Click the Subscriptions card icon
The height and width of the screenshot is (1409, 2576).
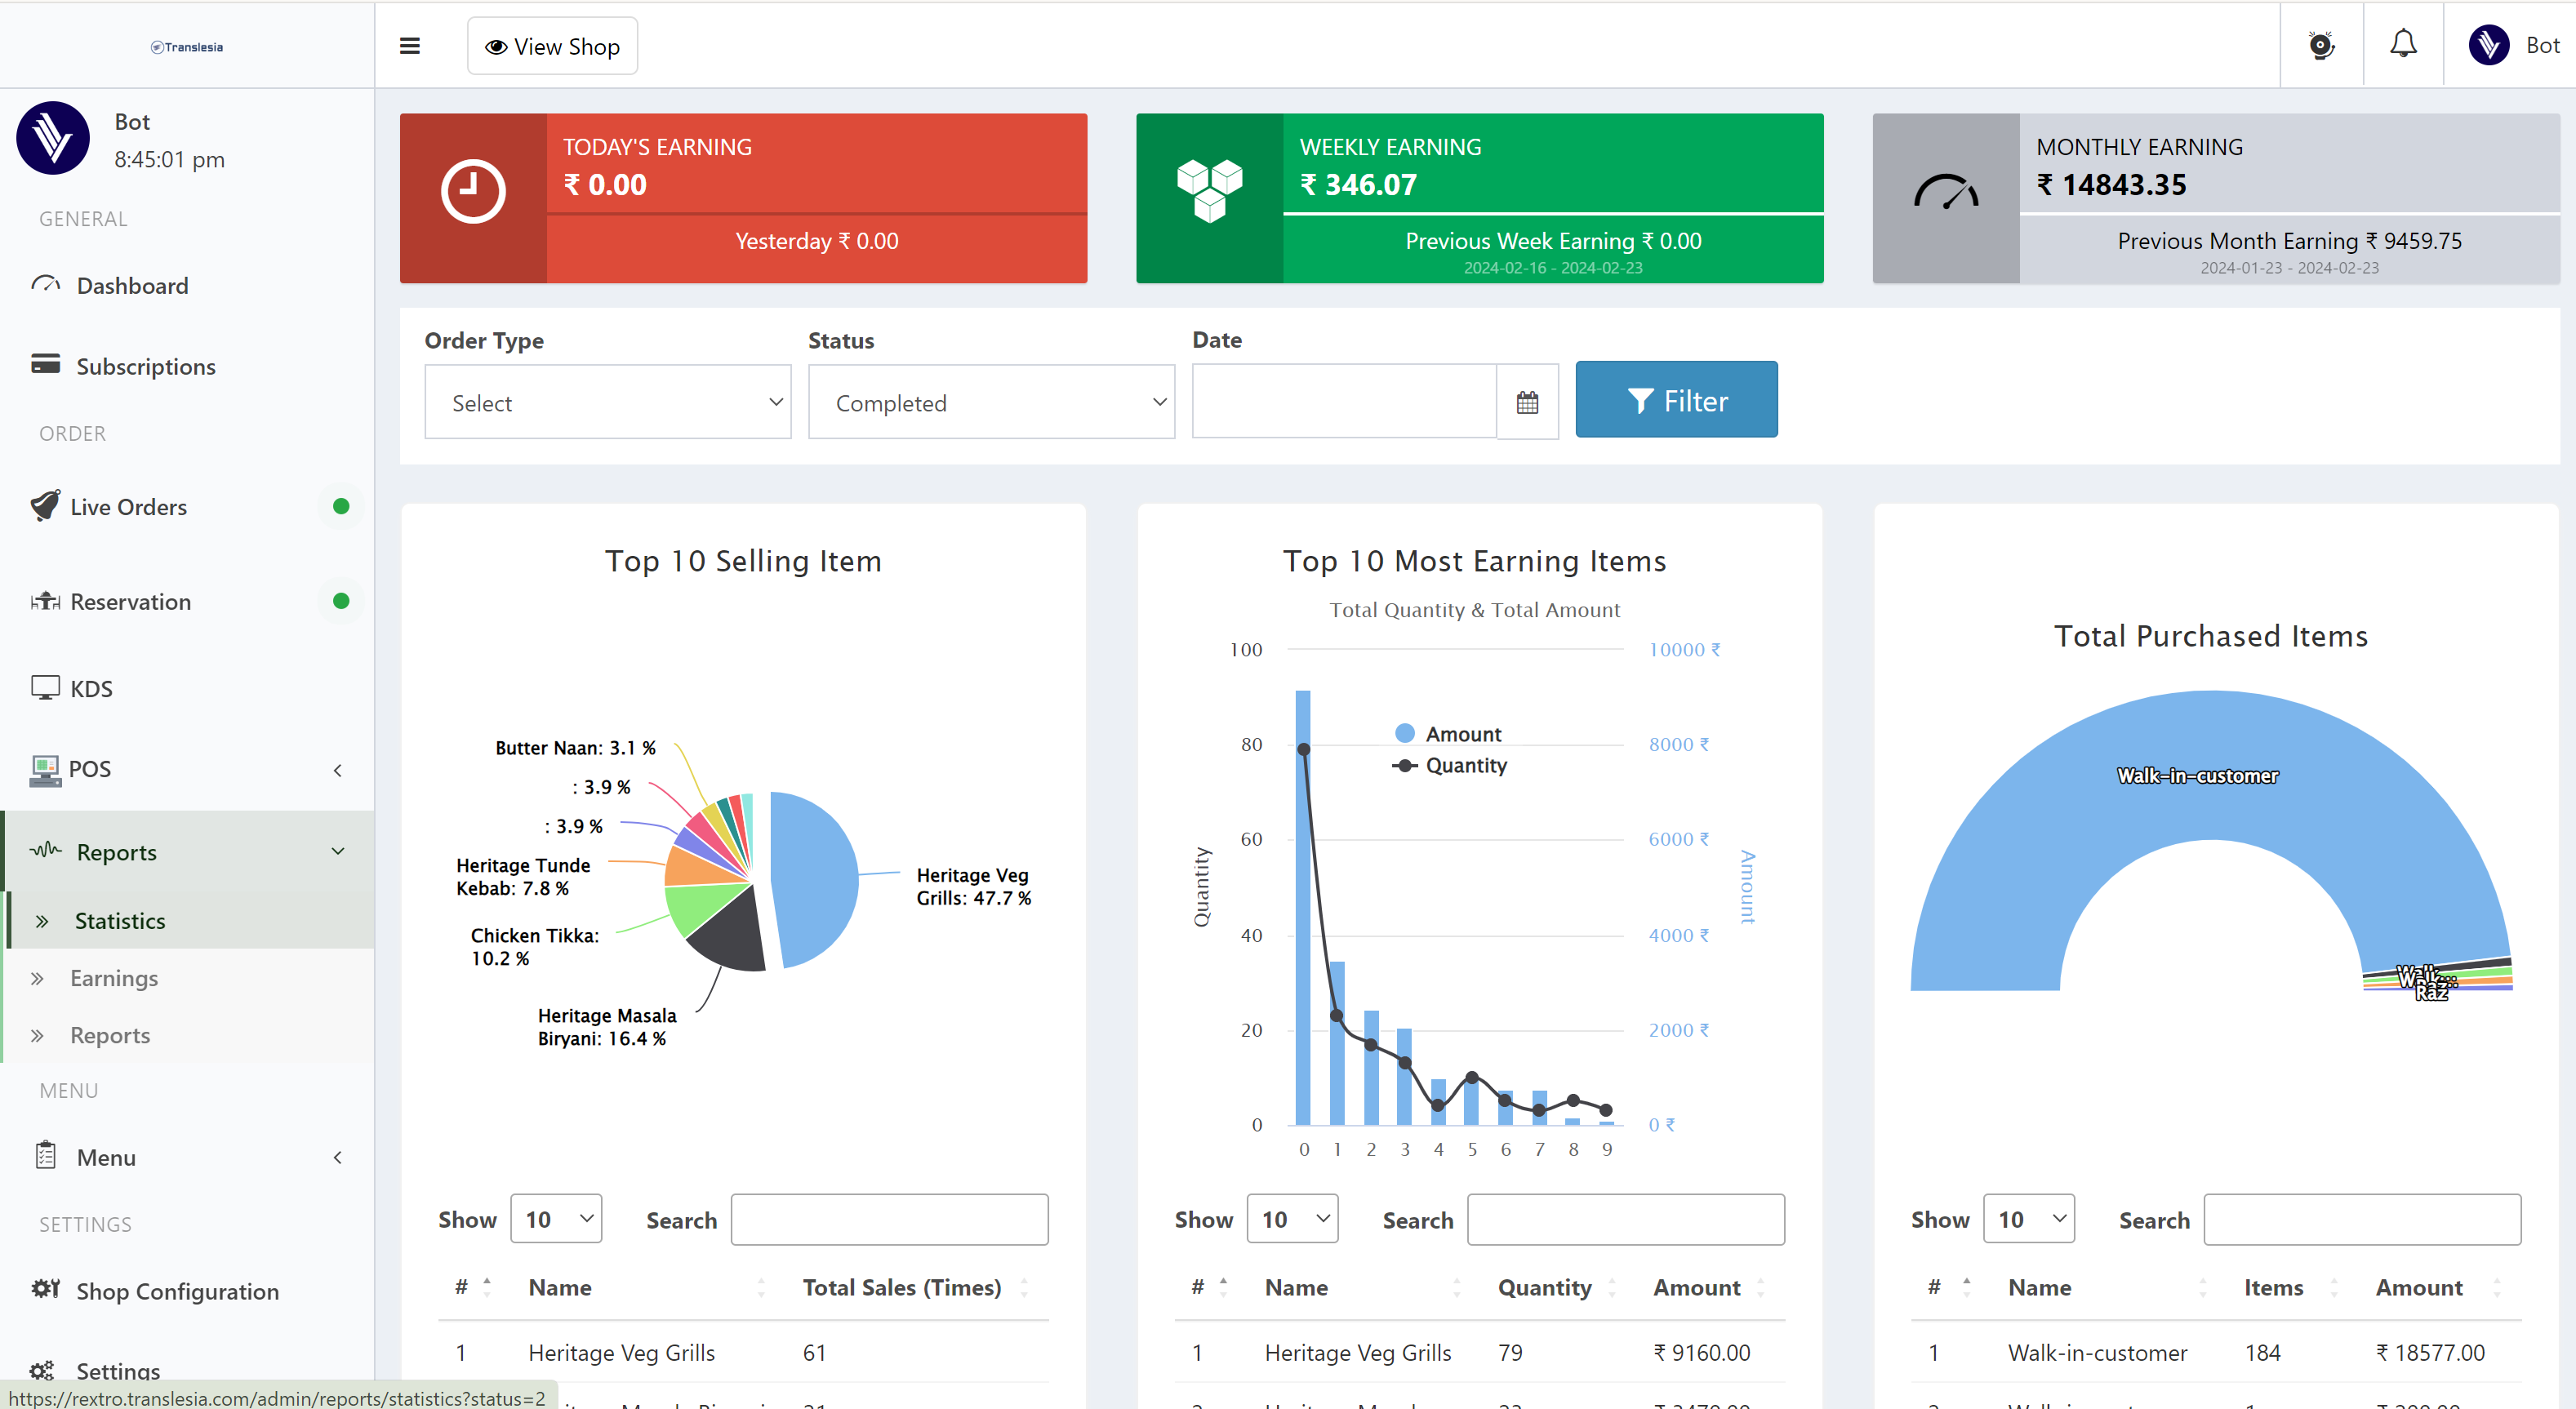(45, 365)
